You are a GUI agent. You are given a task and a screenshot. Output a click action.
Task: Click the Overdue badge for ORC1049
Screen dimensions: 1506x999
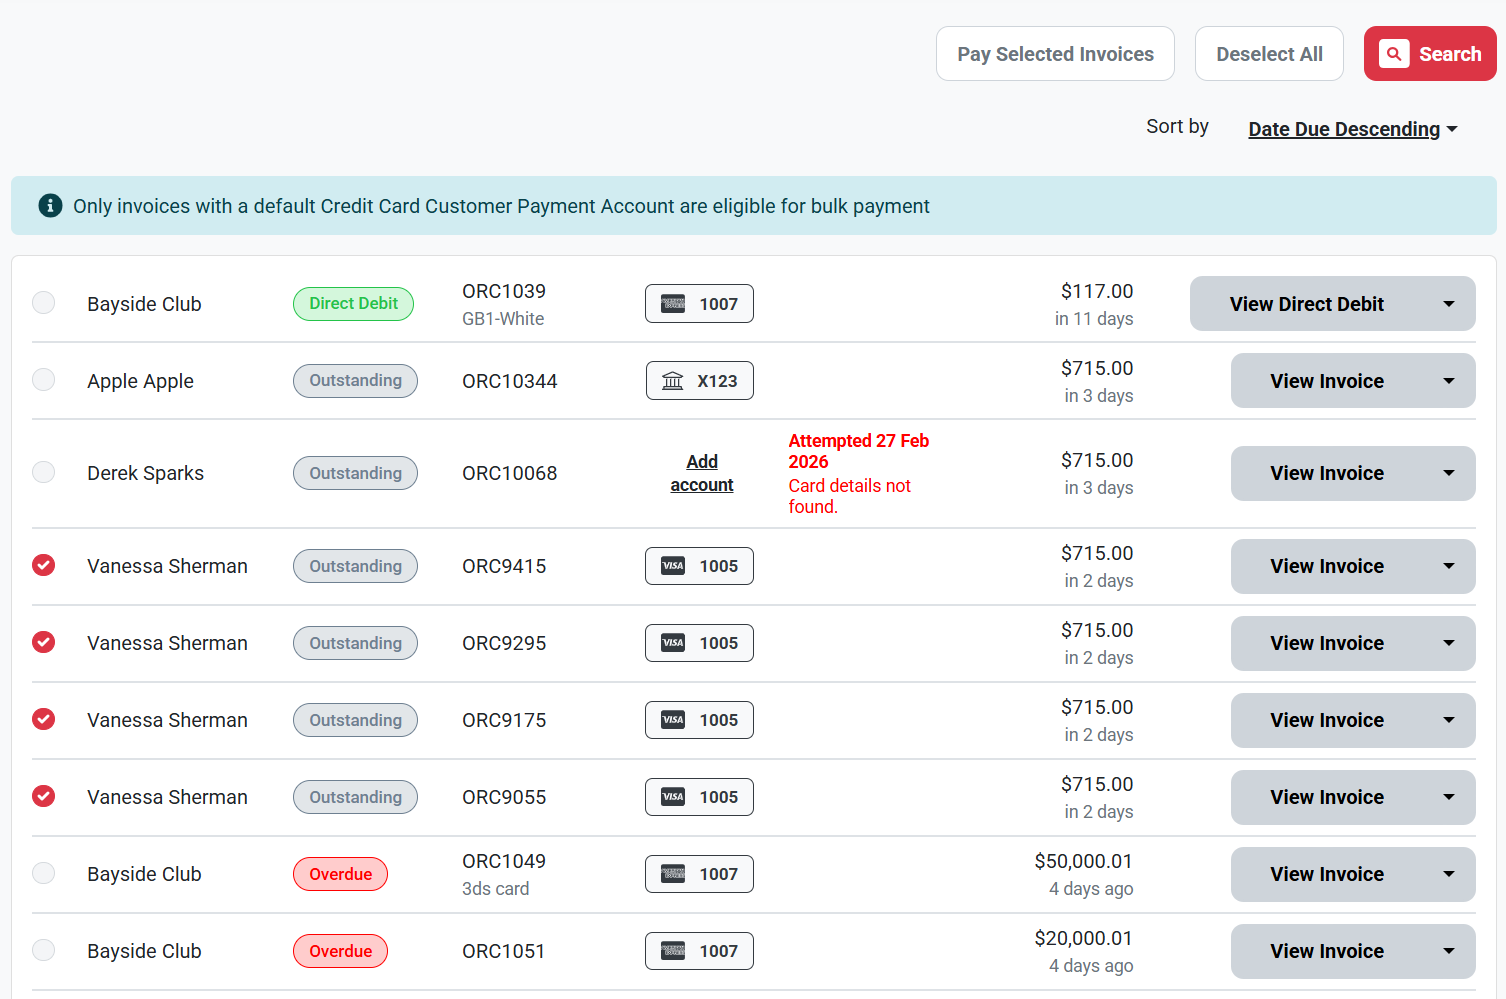340,874
